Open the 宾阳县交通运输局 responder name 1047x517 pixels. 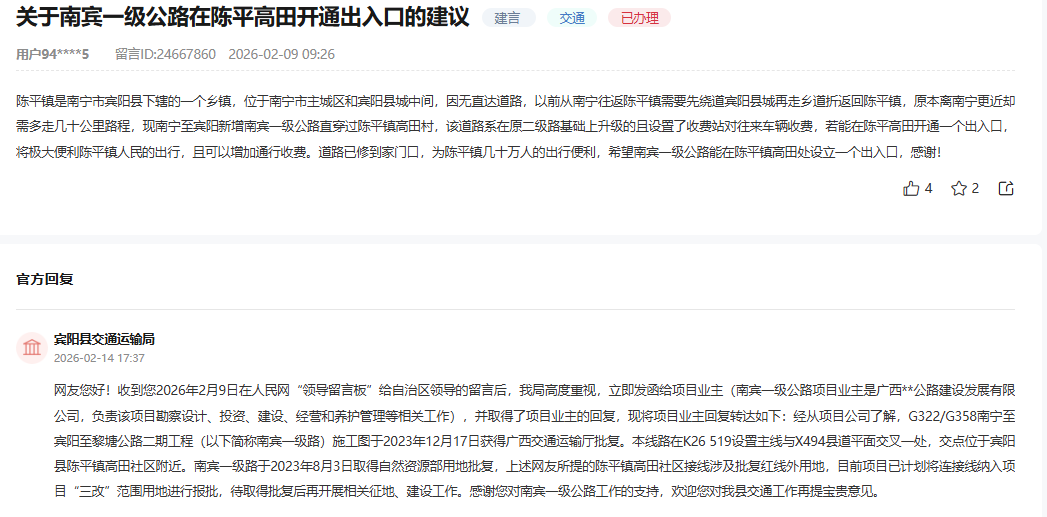104,339
